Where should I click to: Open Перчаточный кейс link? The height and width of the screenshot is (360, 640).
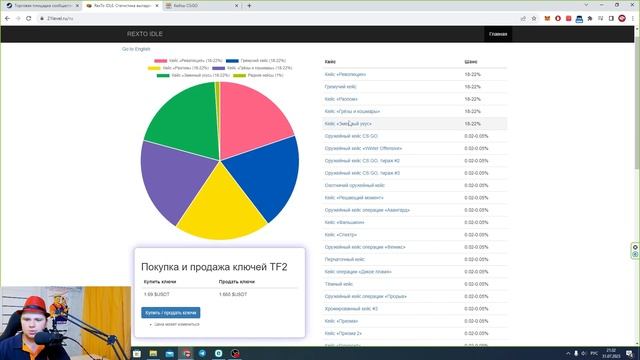[x=345, y=259]
